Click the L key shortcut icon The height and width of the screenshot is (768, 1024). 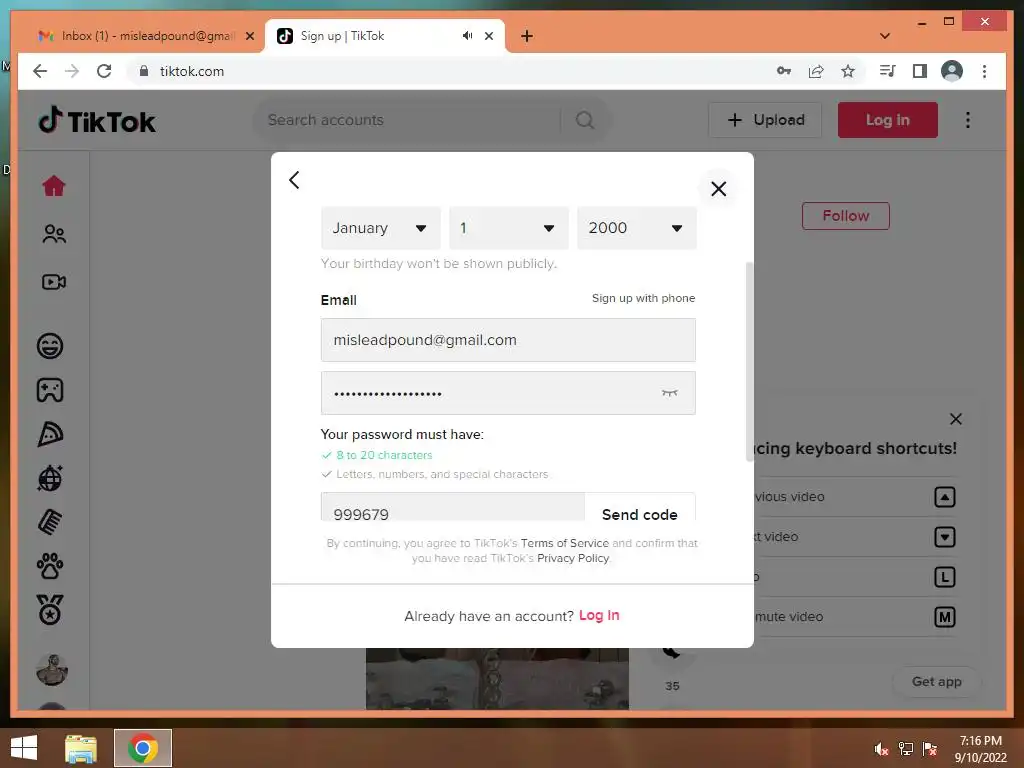[x=945, y=577]
